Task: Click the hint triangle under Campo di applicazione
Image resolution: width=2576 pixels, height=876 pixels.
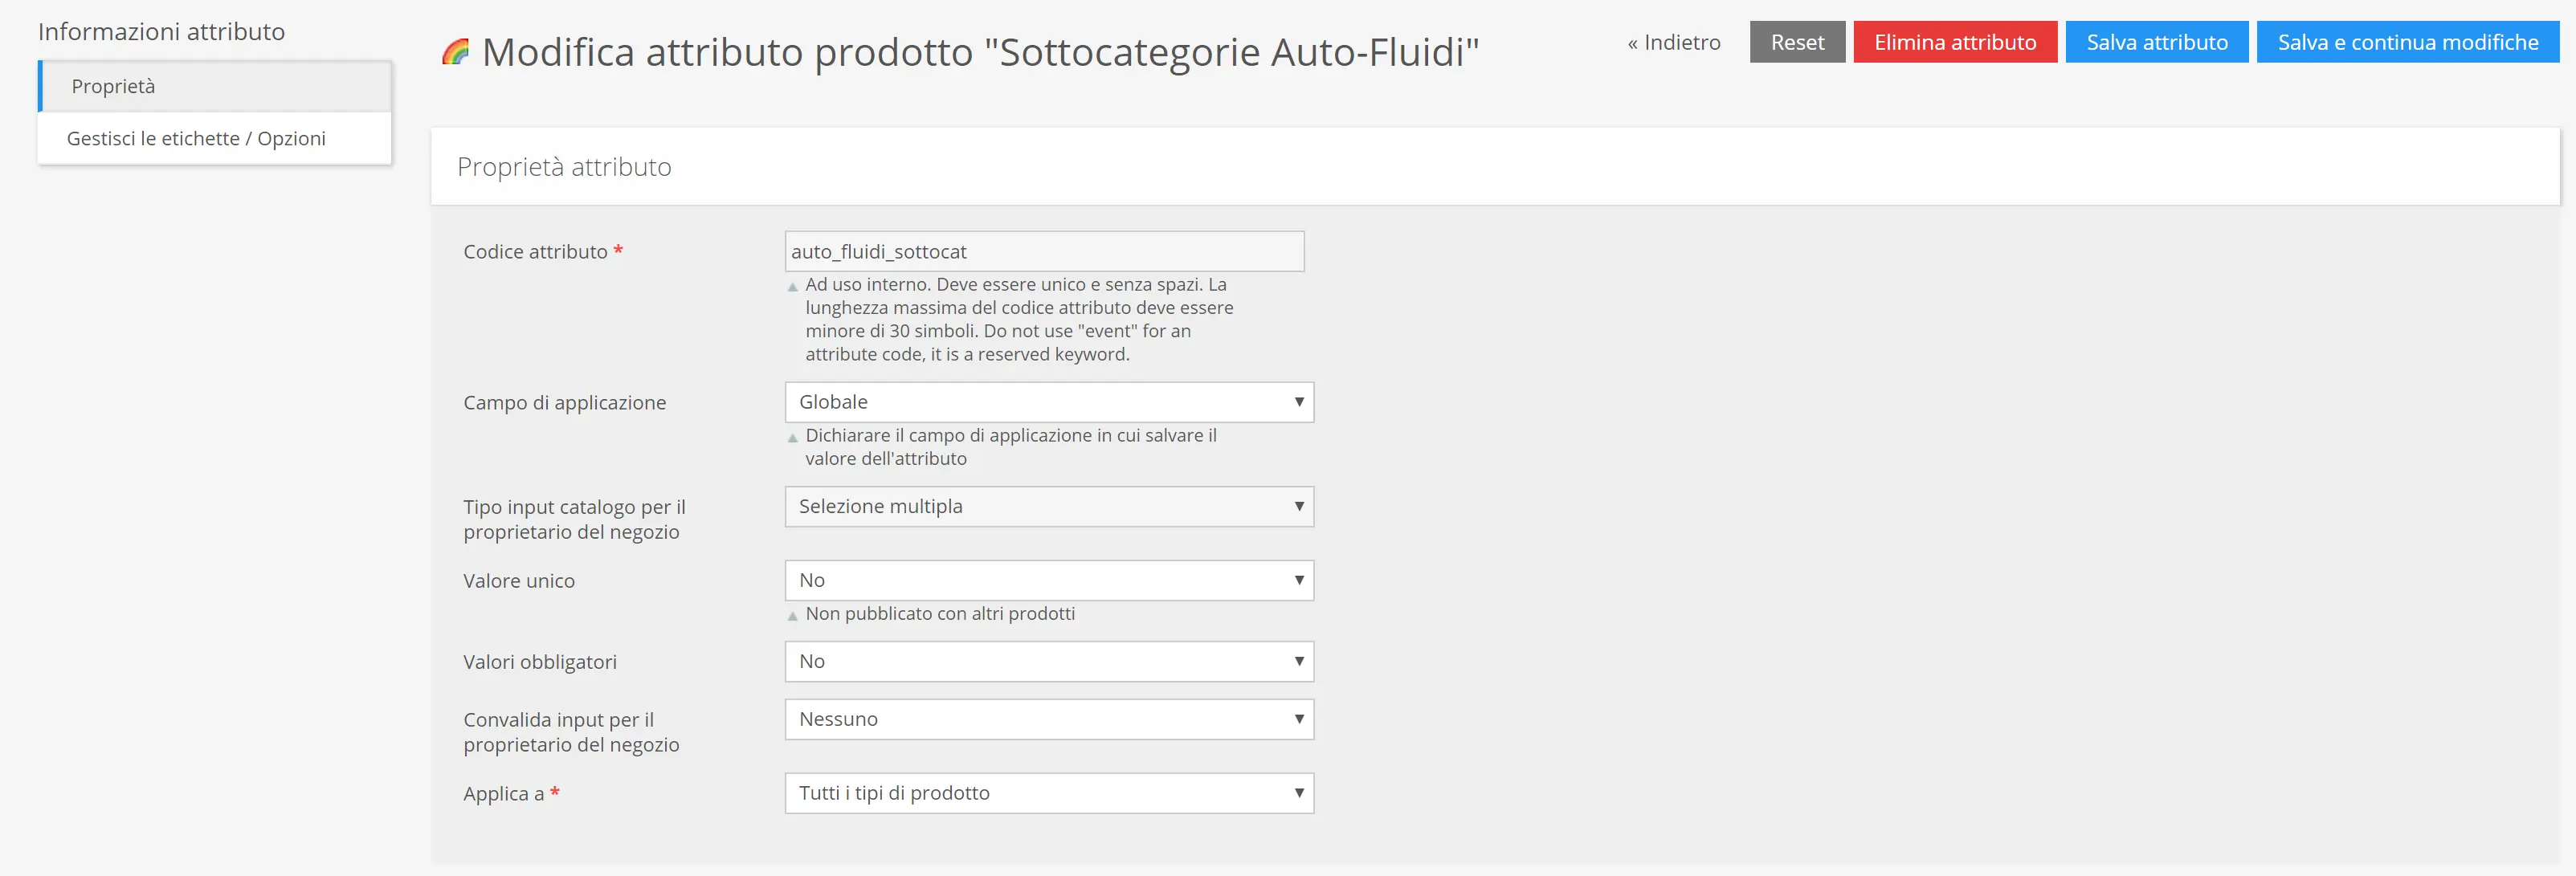Action: 793,438
